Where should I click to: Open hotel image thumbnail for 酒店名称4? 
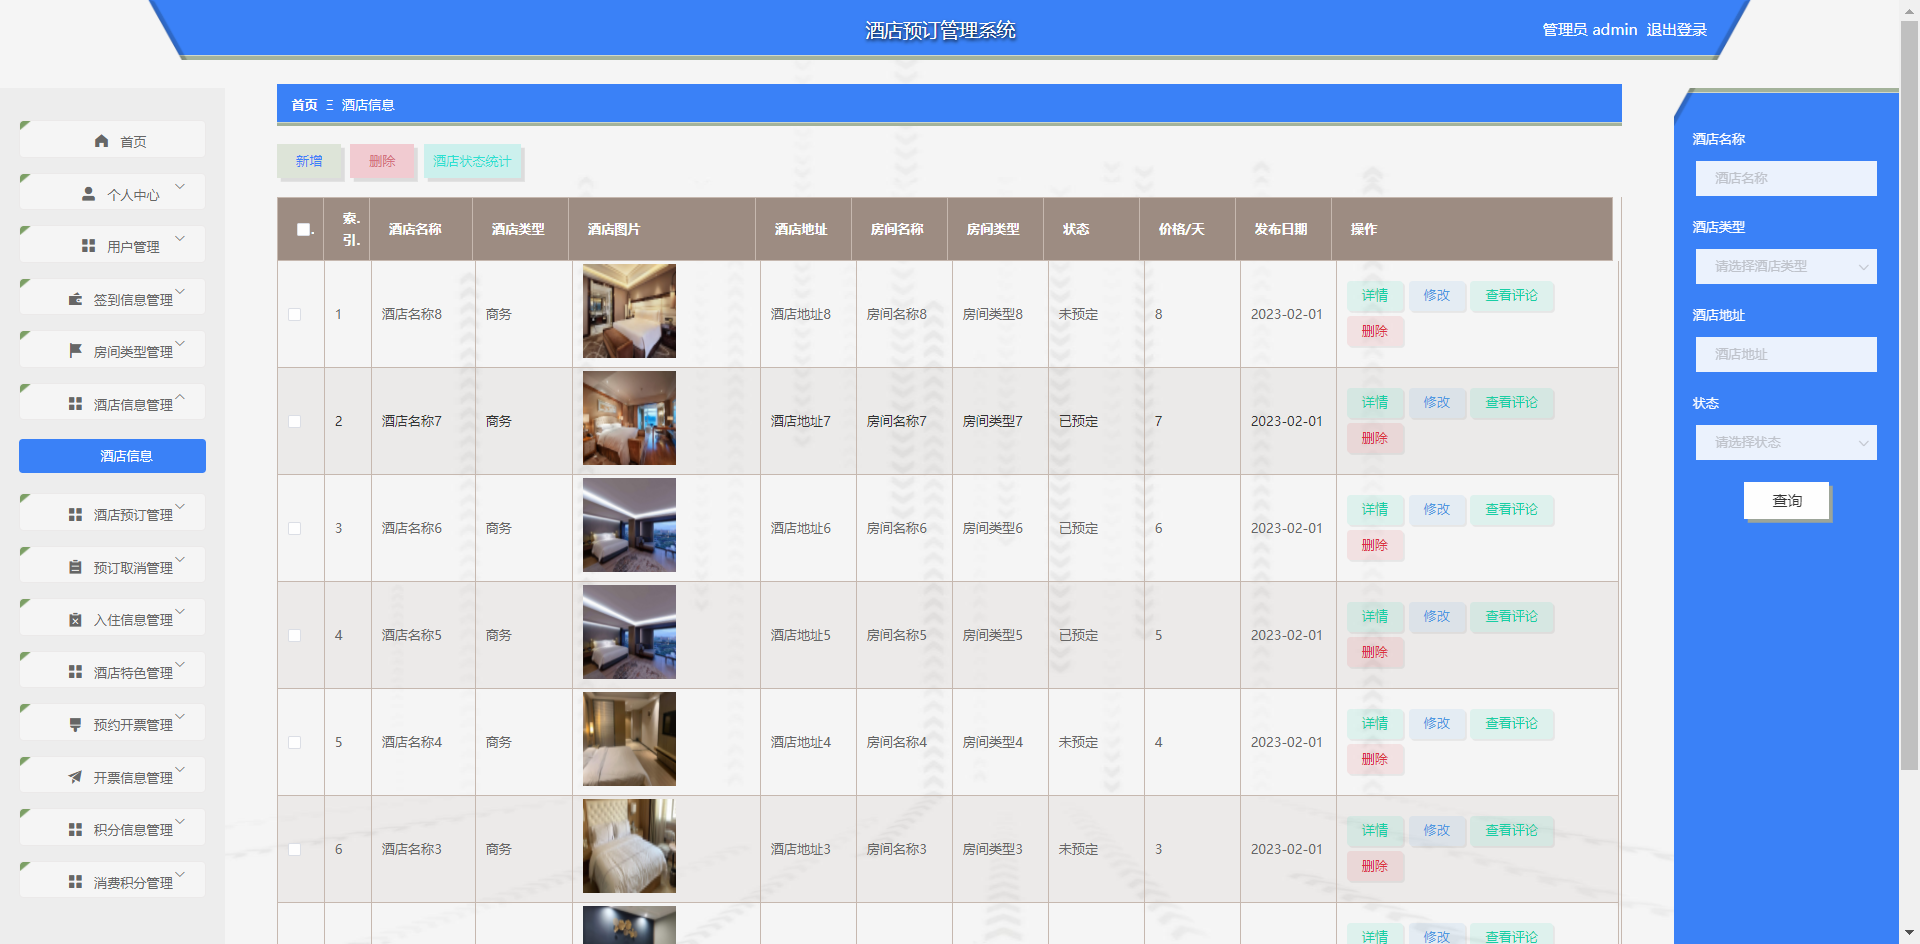(x=629, y=739)
